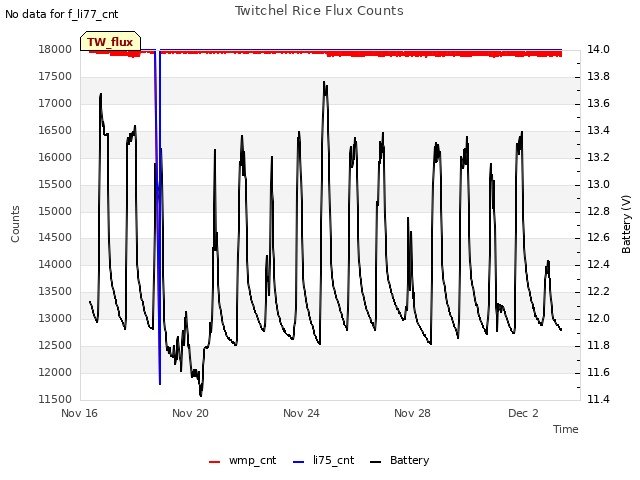This screenshot has width=640, height=480.
Task: Click the 16500 counts axis label
Action: [55, 130]
